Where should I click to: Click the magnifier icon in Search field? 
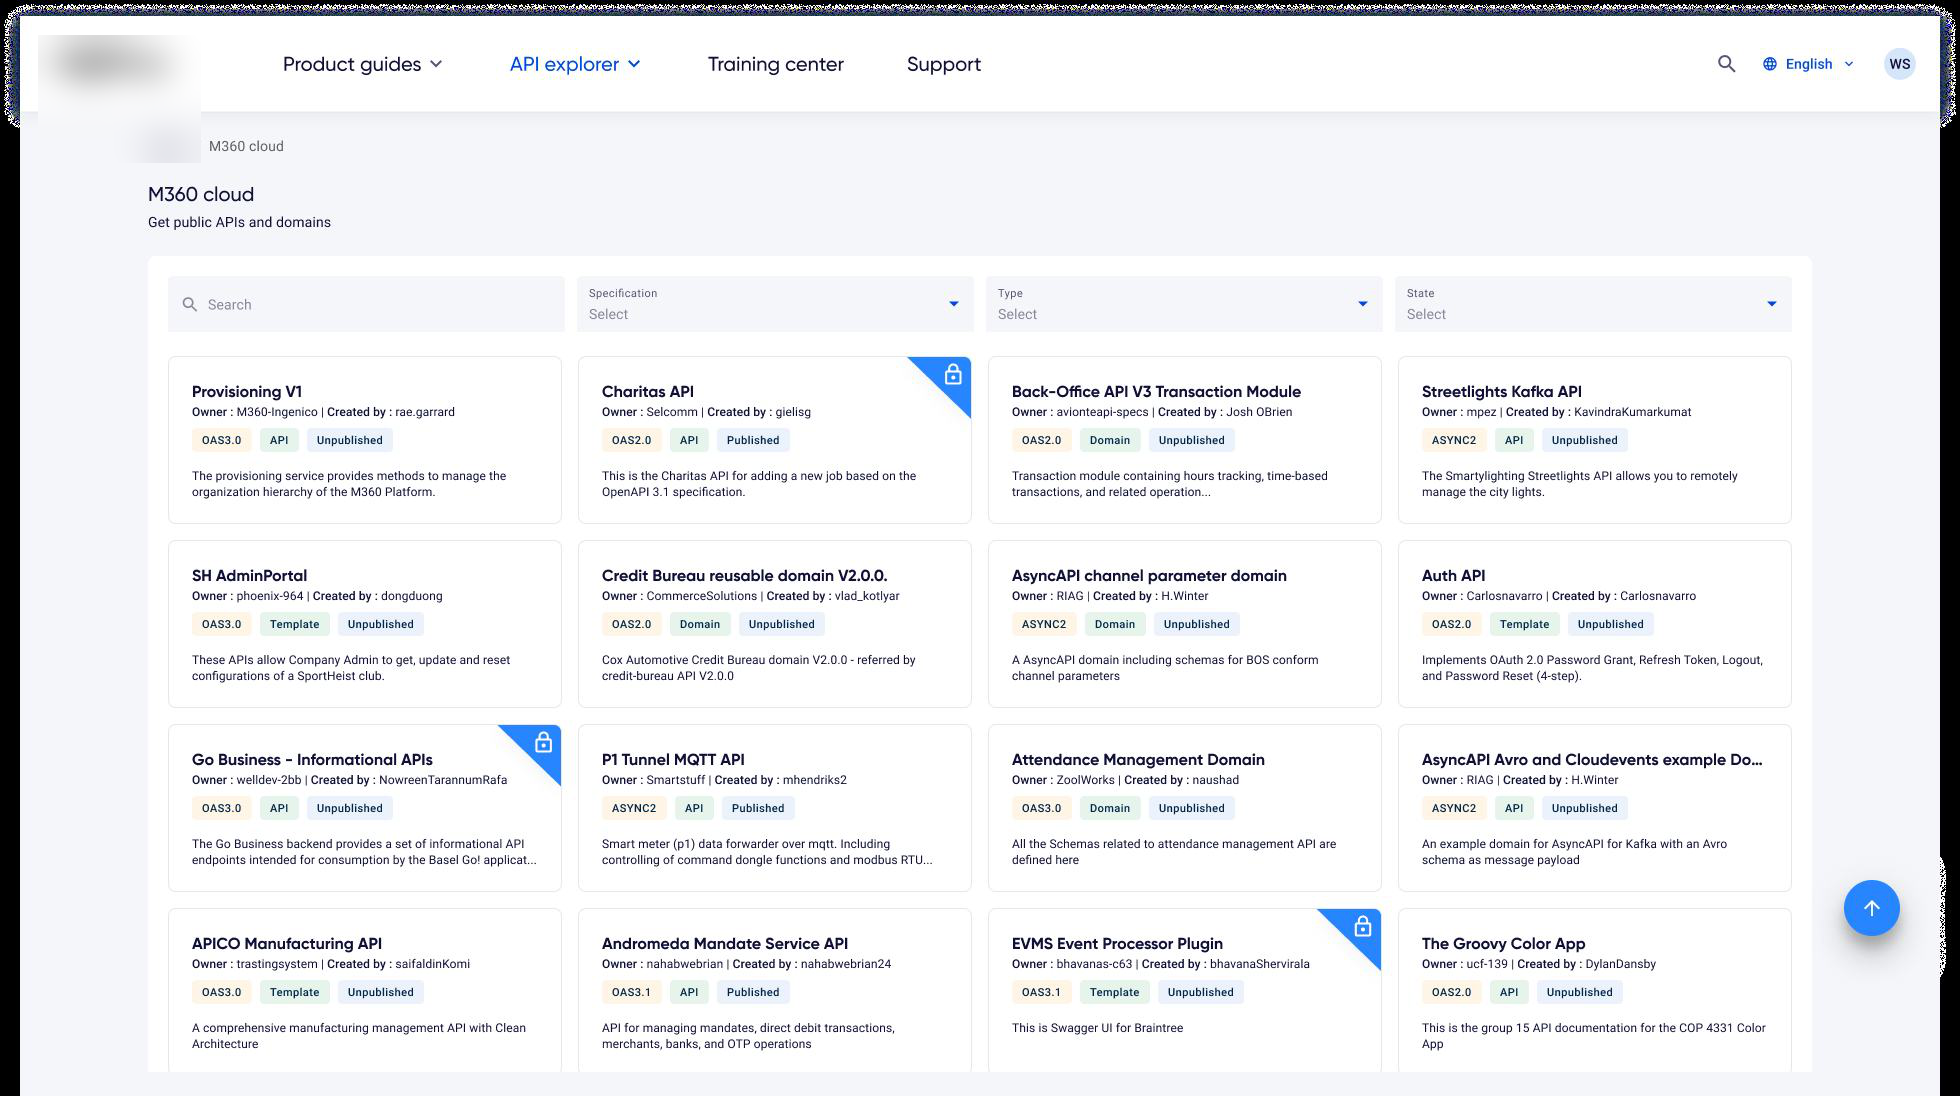click(x=189, y=304)
